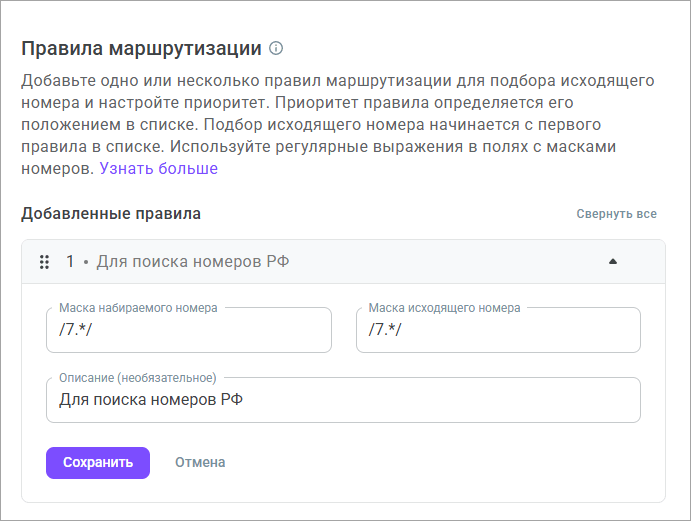691x521 pixels.
Task: Focus the Маска набираемого номера field
Action: pos(188,331)
